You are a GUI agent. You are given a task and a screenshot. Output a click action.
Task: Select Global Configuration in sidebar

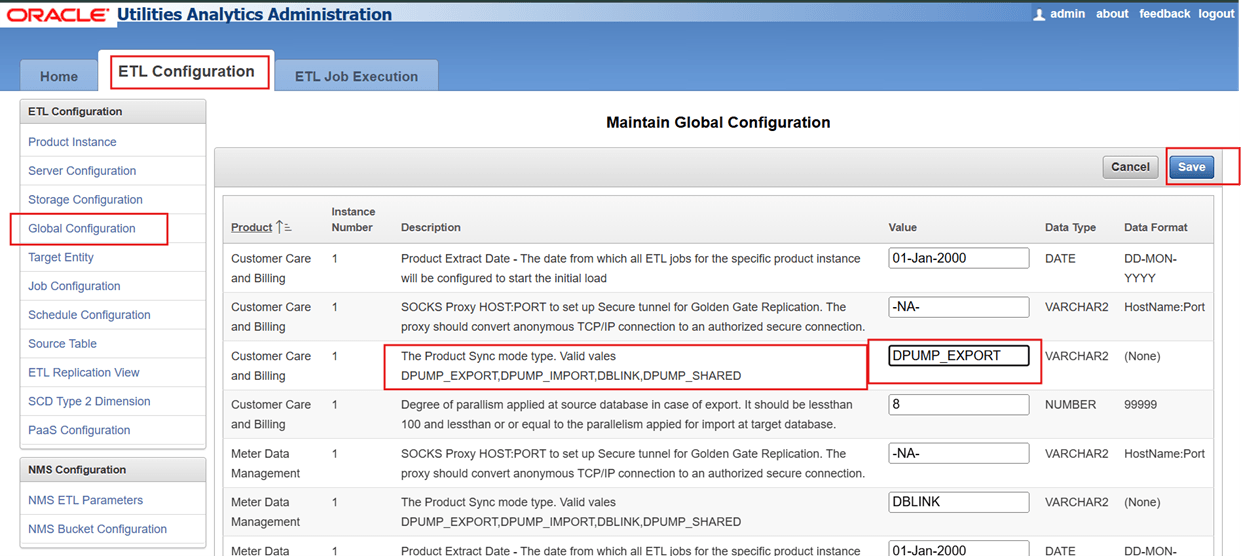[82, 229]
